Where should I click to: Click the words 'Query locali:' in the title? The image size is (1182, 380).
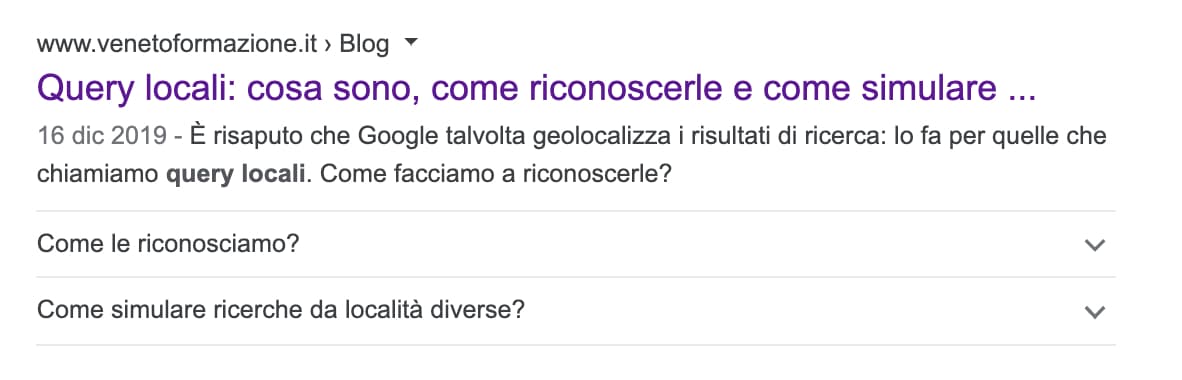[136, 90]
